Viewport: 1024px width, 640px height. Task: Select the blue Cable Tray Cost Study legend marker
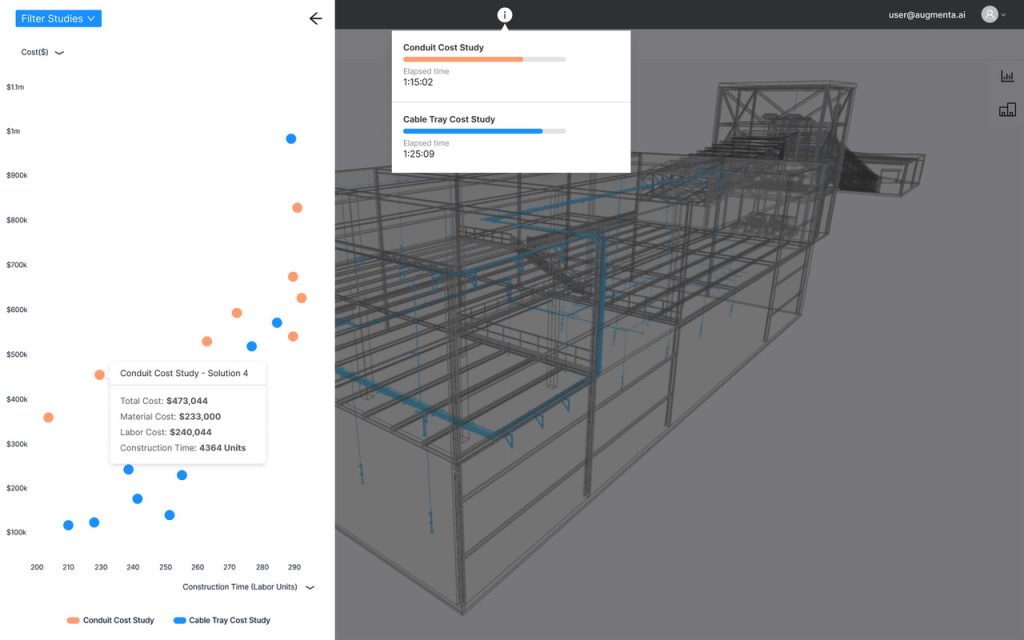[178, 620]
